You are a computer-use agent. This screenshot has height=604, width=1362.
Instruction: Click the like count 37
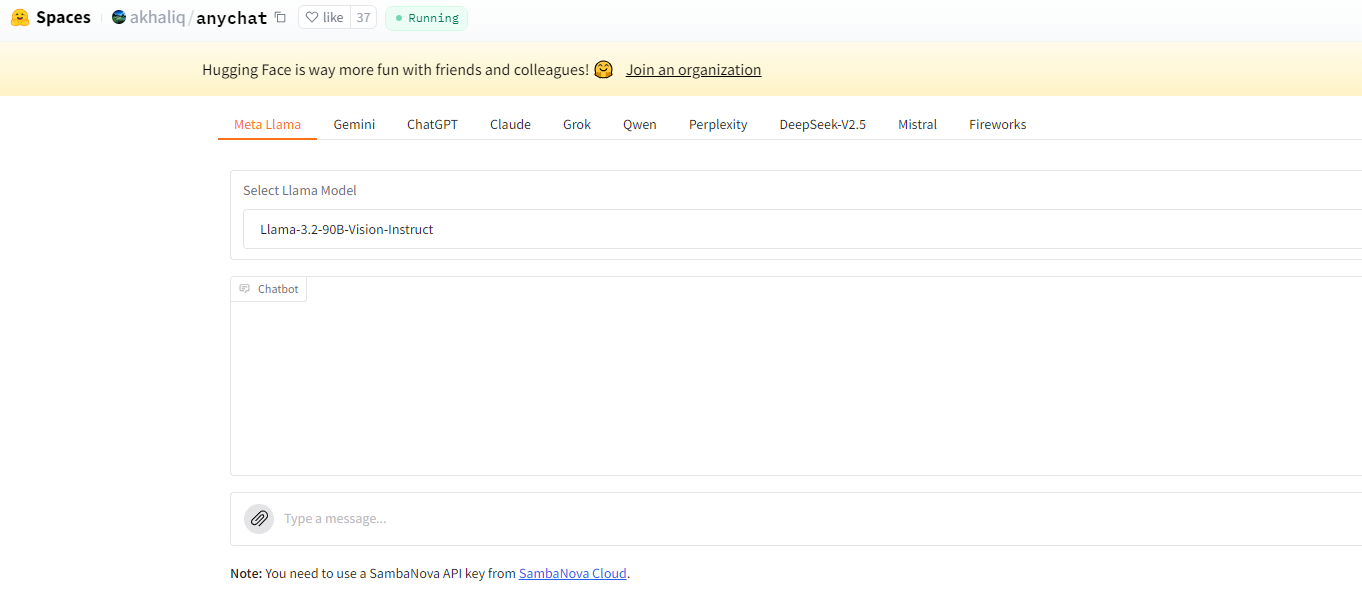pos(363,17)
